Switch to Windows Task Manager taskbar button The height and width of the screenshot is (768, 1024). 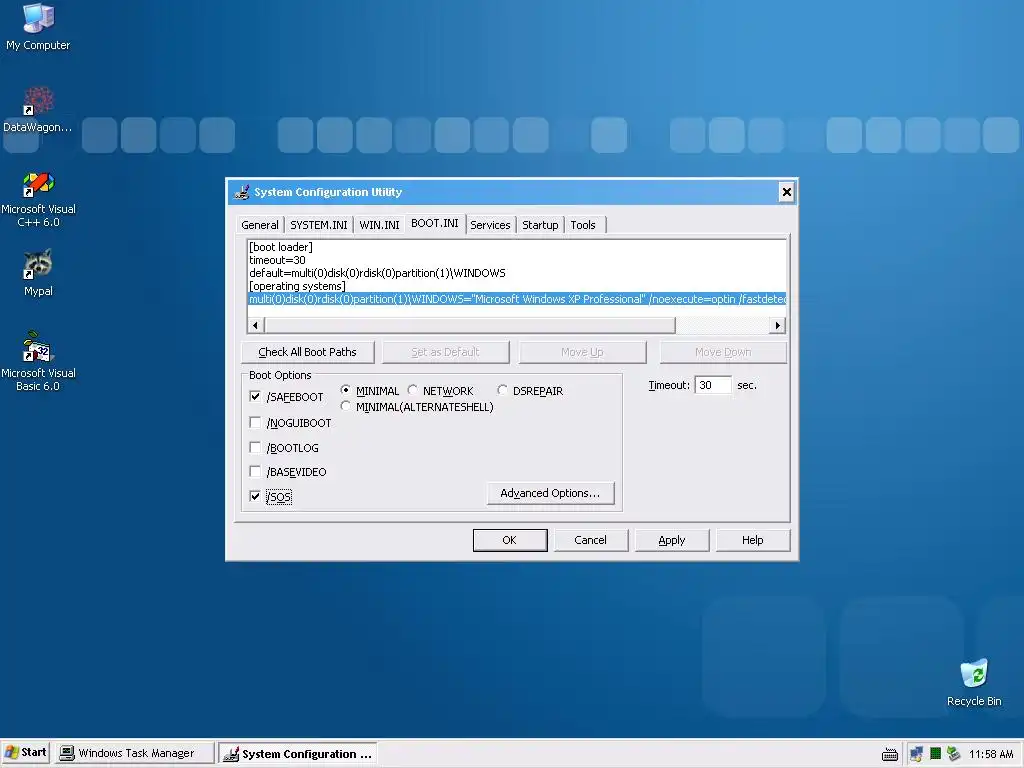(135, 753)
